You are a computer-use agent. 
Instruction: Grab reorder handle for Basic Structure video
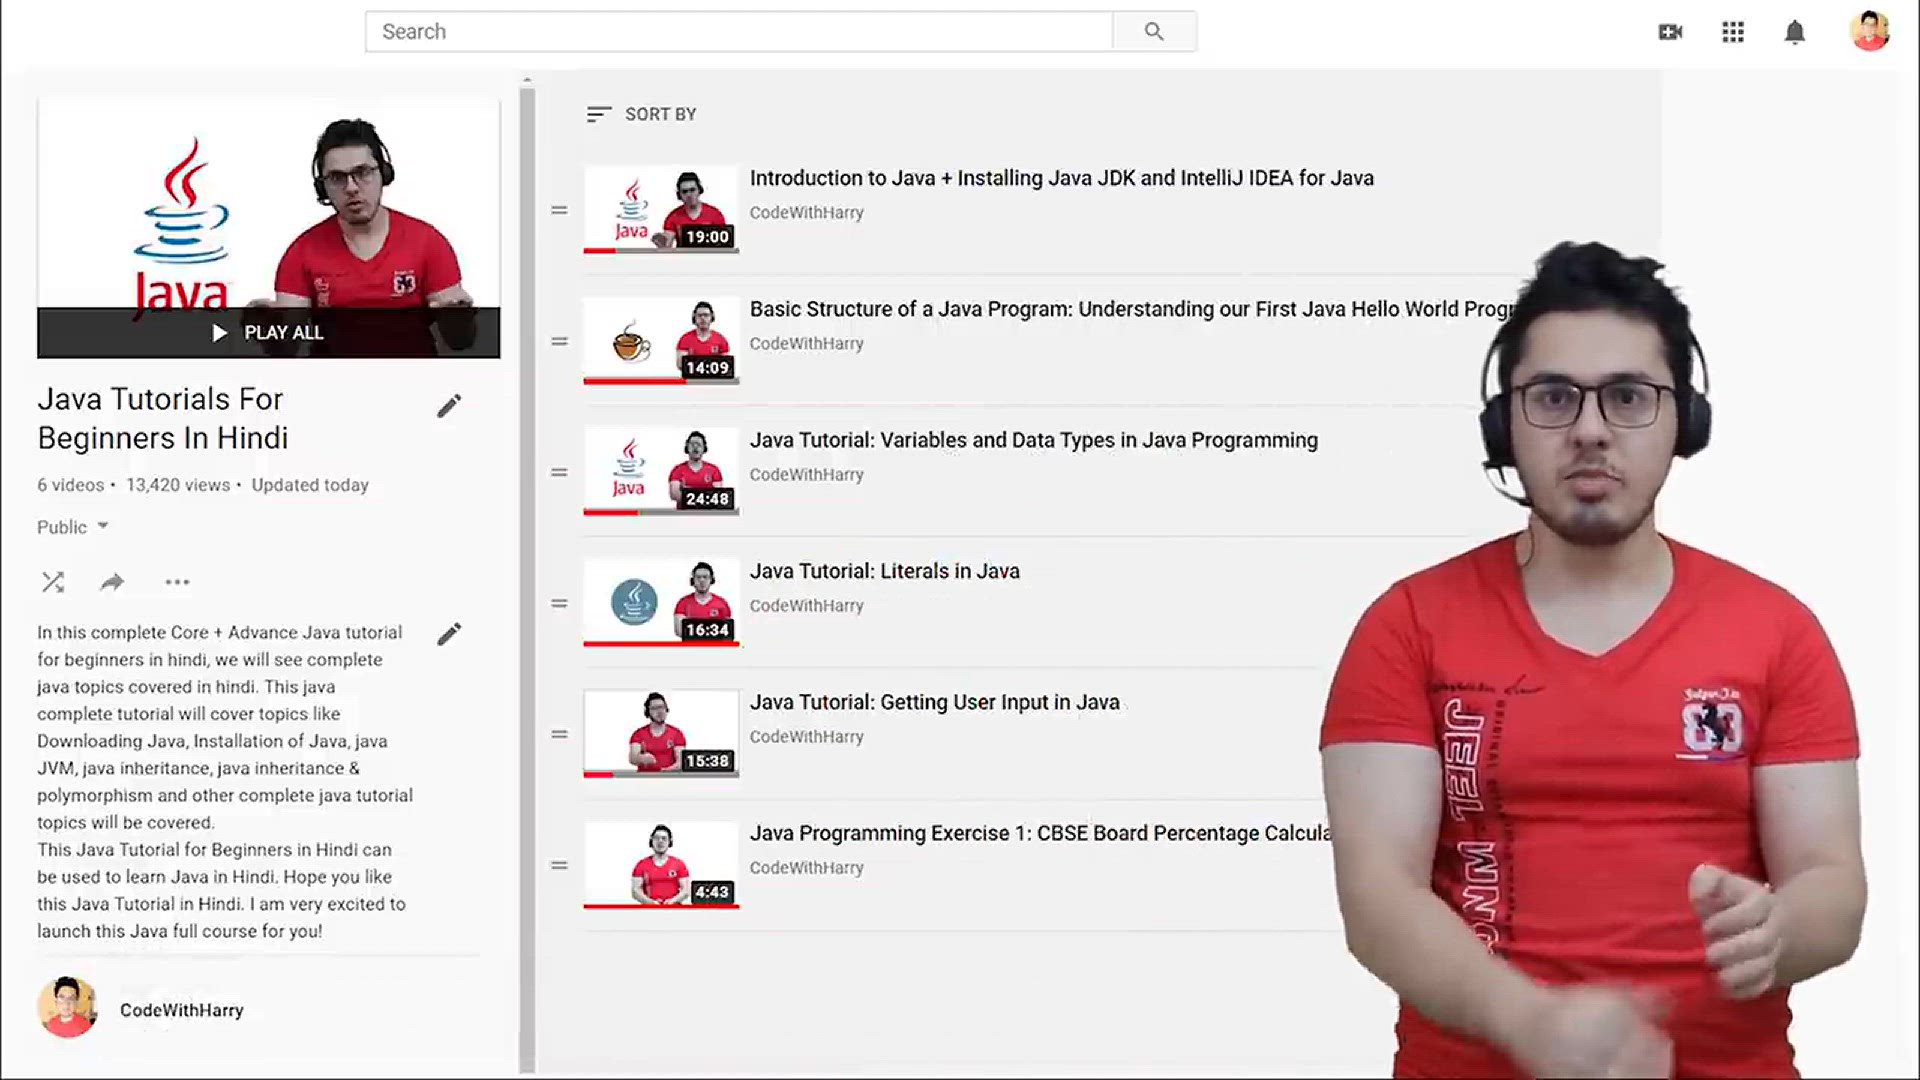pyautogui.click(x=560, y=341)
